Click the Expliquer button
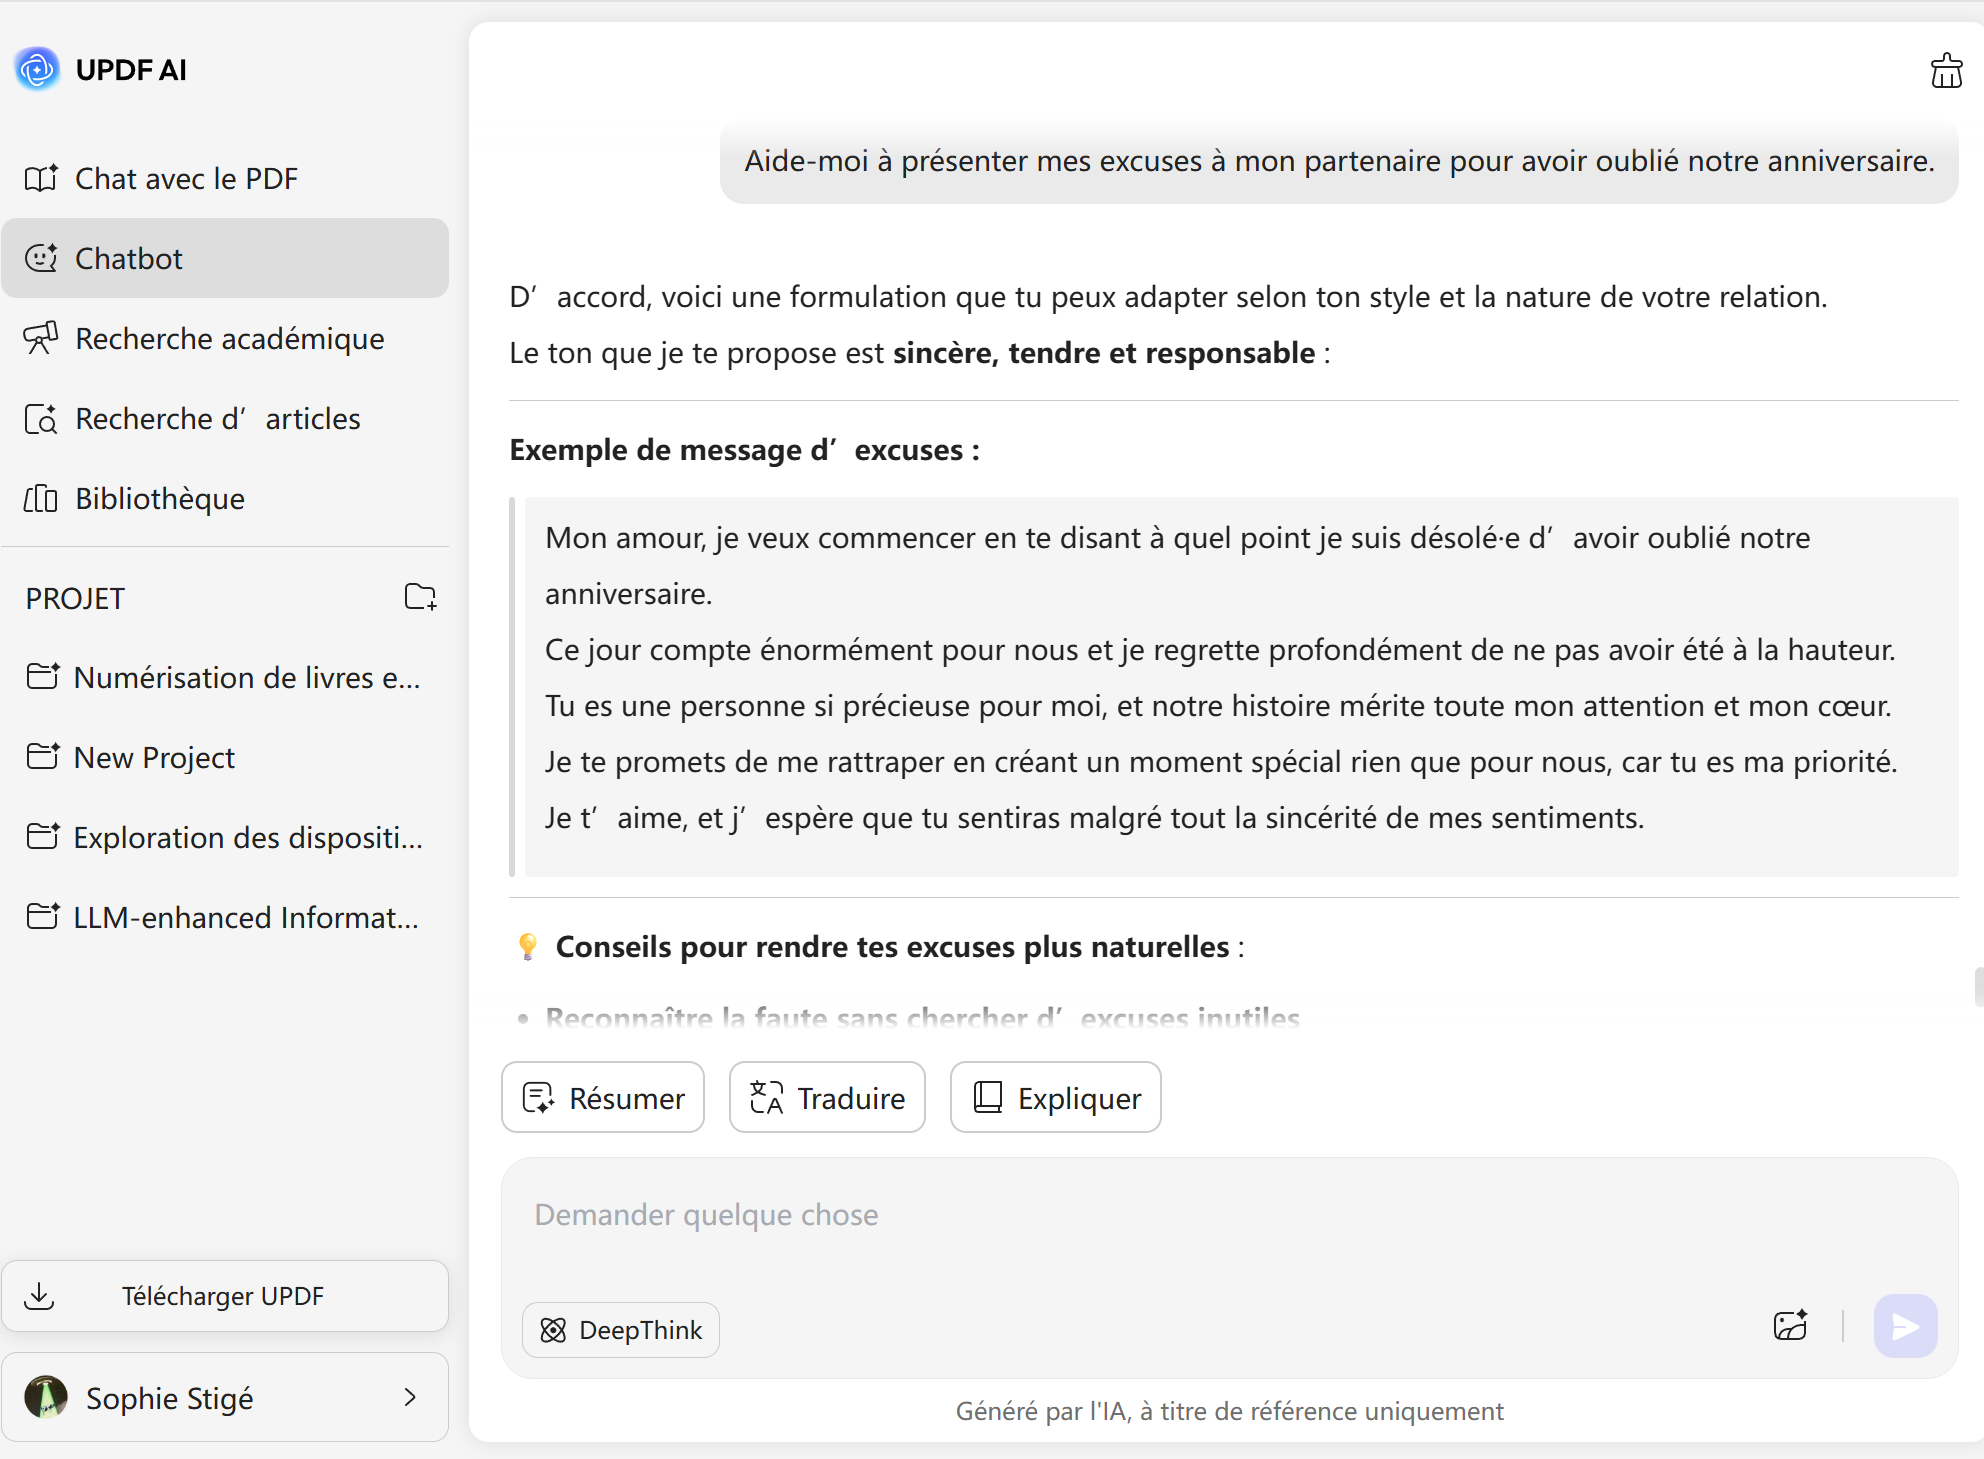Image resolution: width=1984 pixels, height=1459 pixels. [1055, 1098]
